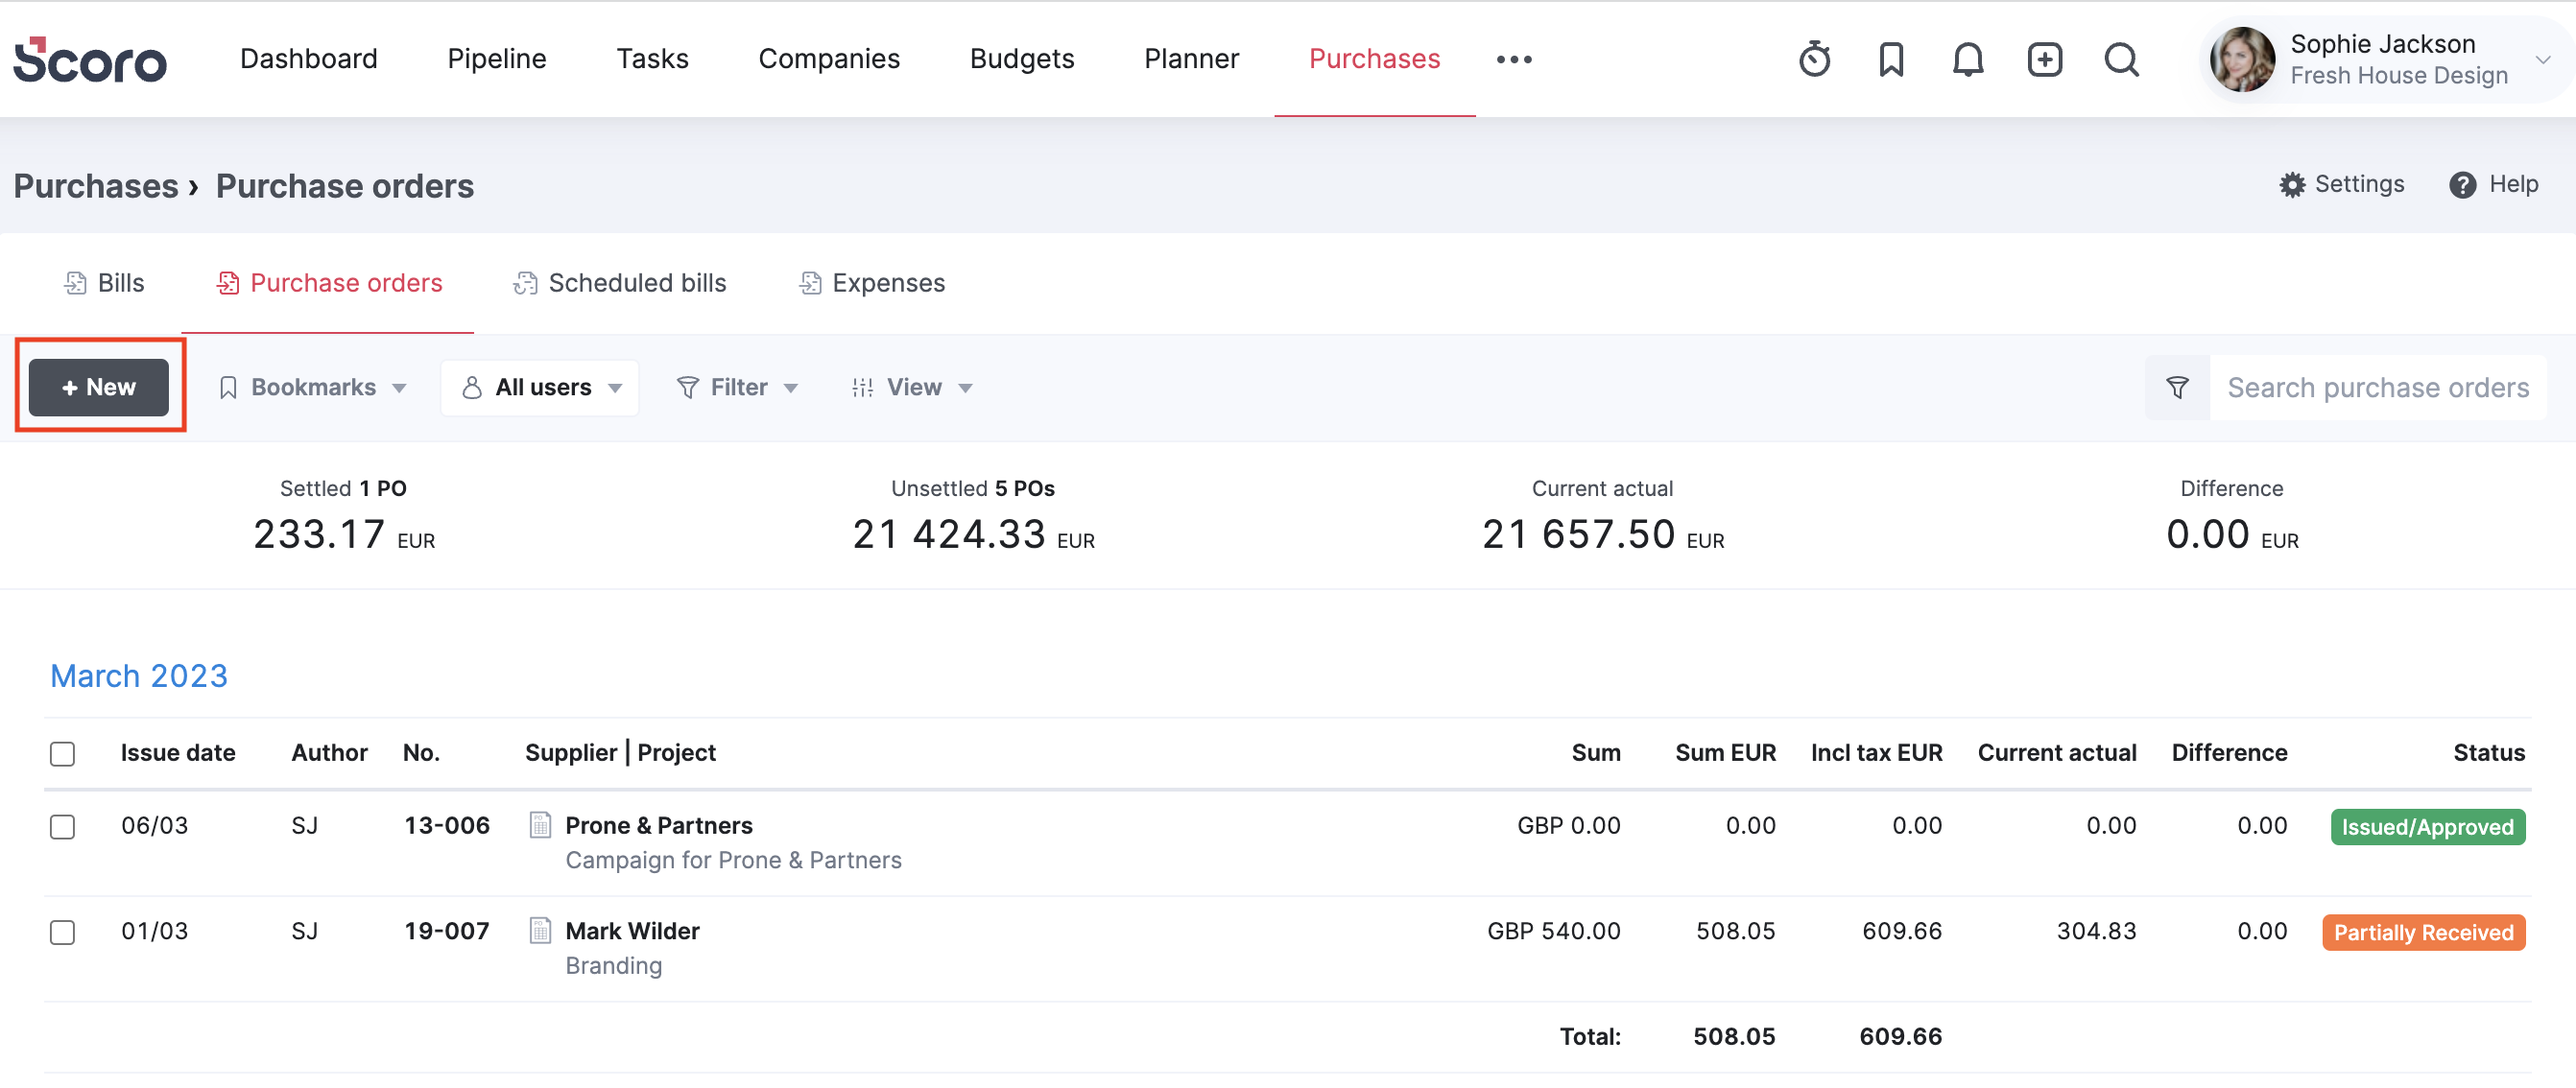Sort by Issue date column header
Image resolution: width=2576 pixels, height=1088 pixels.
178,753
